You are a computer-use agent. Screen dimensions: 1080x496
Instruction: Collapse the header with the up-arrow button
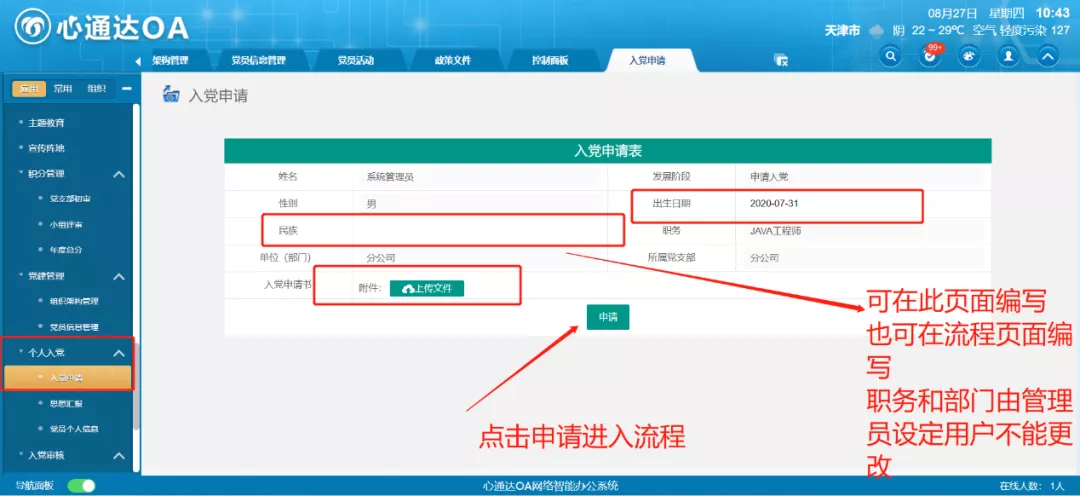click(1047, 57)
